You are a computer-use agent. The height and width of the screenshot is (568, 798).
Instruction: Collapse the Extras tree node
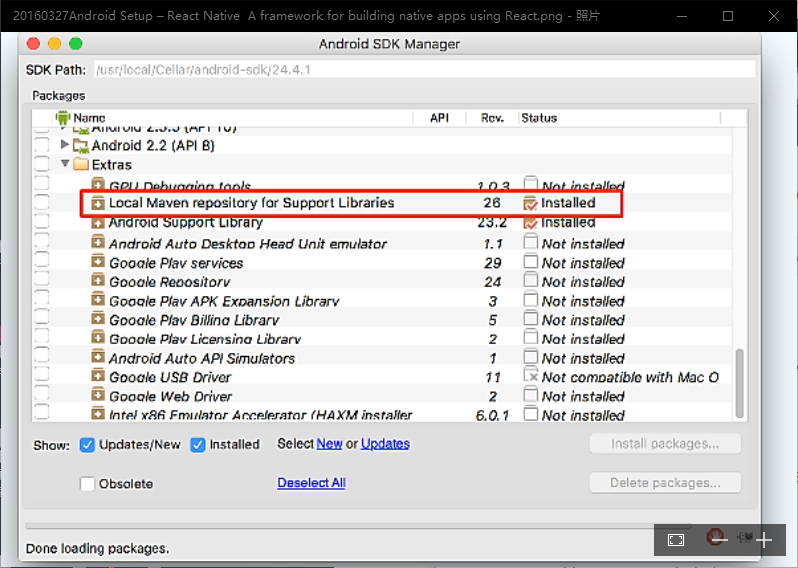click(65, 163)
